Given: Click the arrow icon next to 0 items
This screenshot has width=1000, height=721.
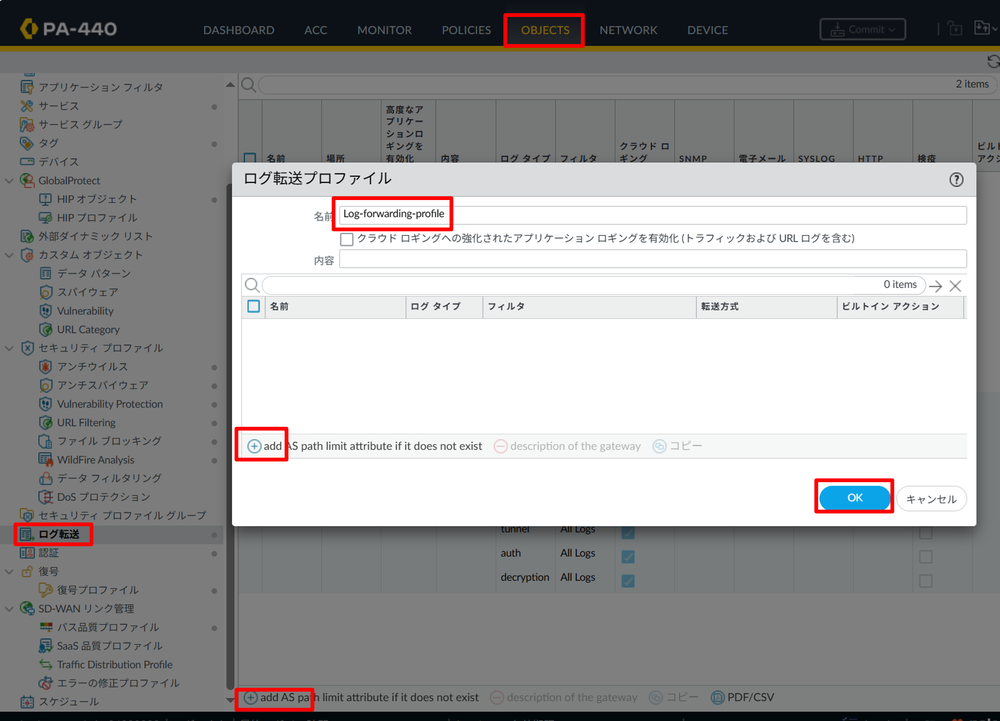Looking at the screenshot, I should tap(936, 286).
